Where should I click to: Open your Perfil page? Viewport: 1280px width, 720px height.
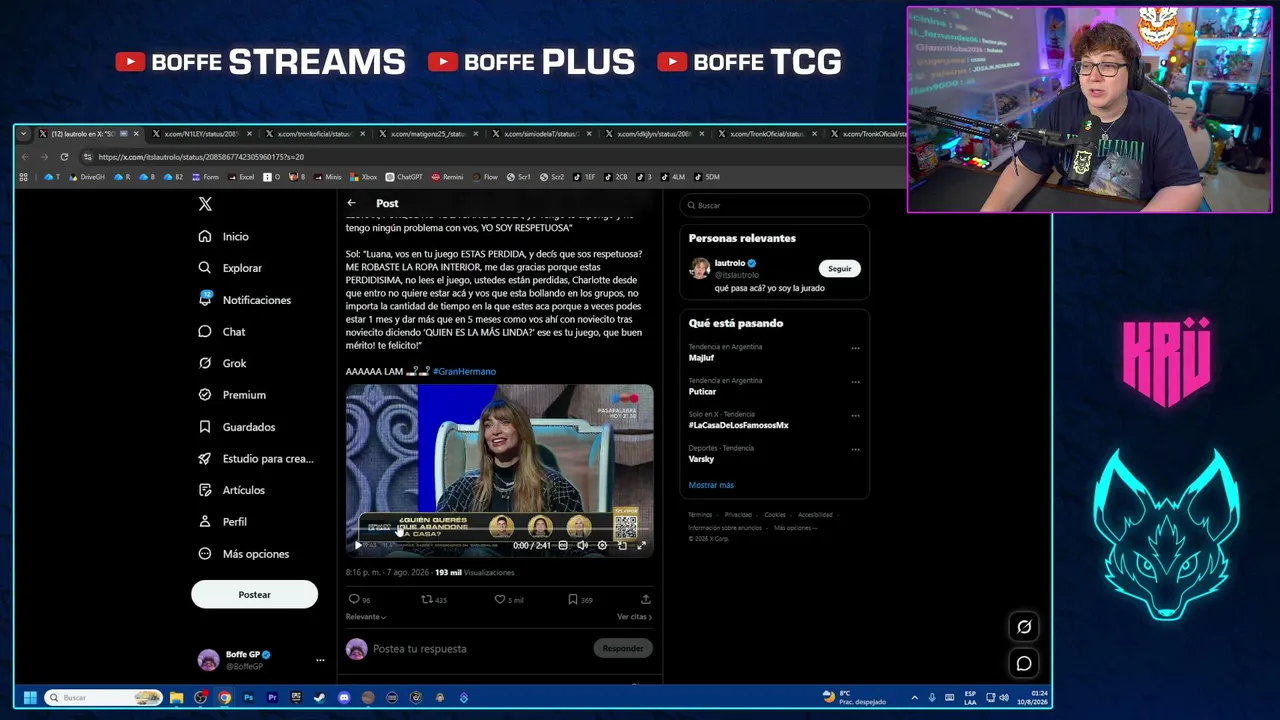pyautogui.click(x=222, y=522)
